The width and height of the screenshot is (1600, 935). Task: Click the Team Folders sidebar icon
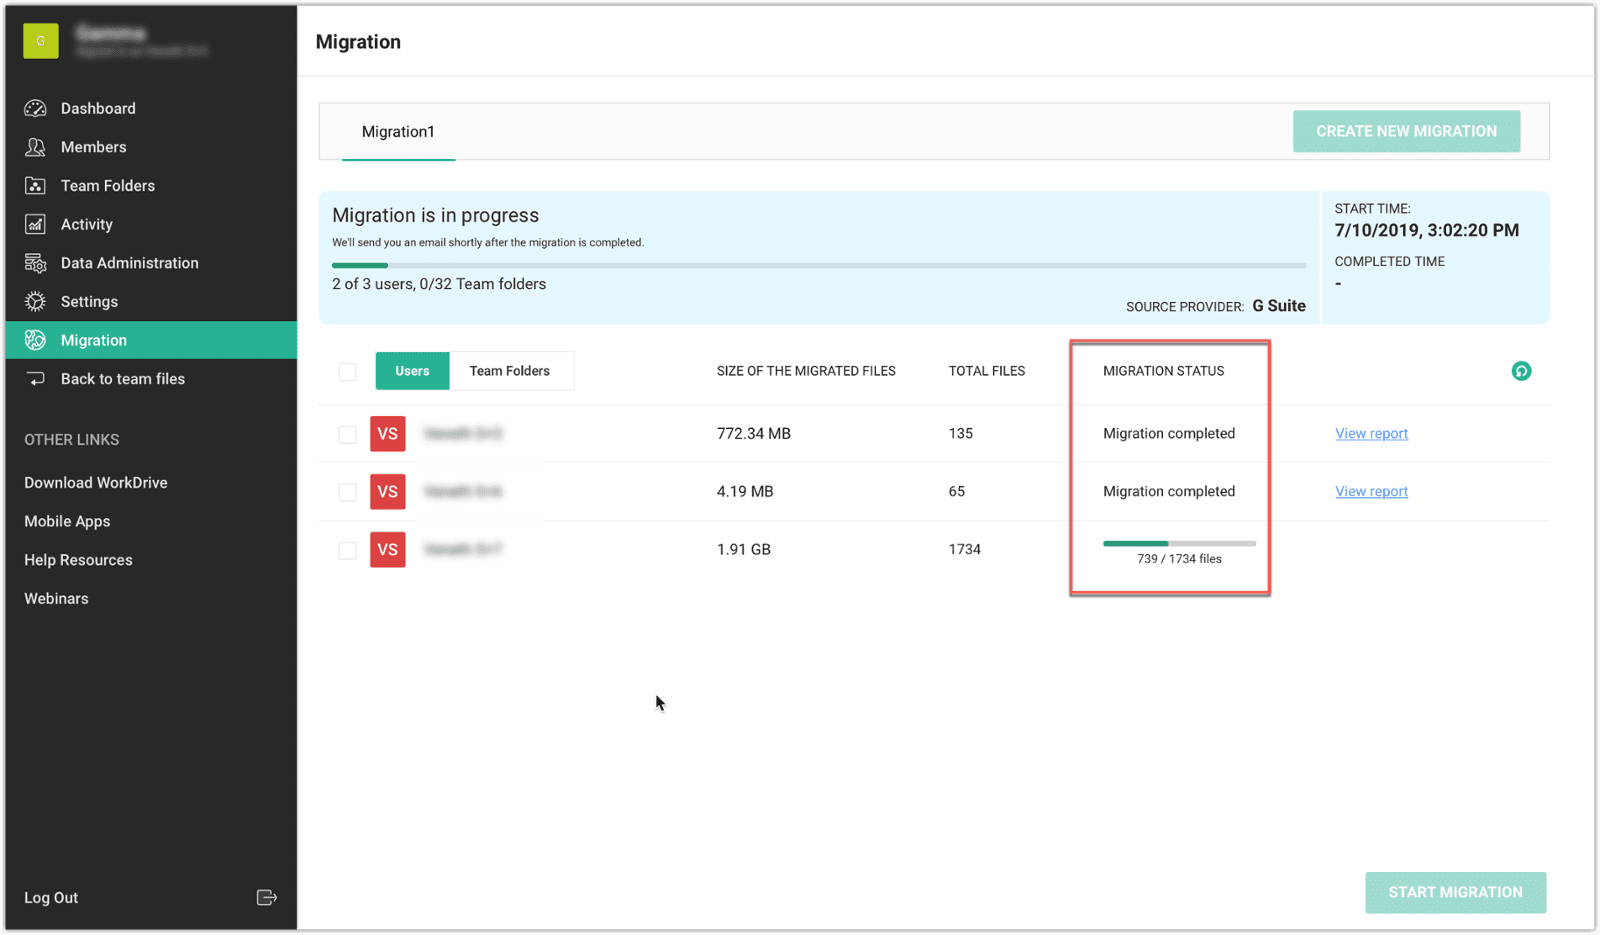pyautogui.click(x=36, y=186)
